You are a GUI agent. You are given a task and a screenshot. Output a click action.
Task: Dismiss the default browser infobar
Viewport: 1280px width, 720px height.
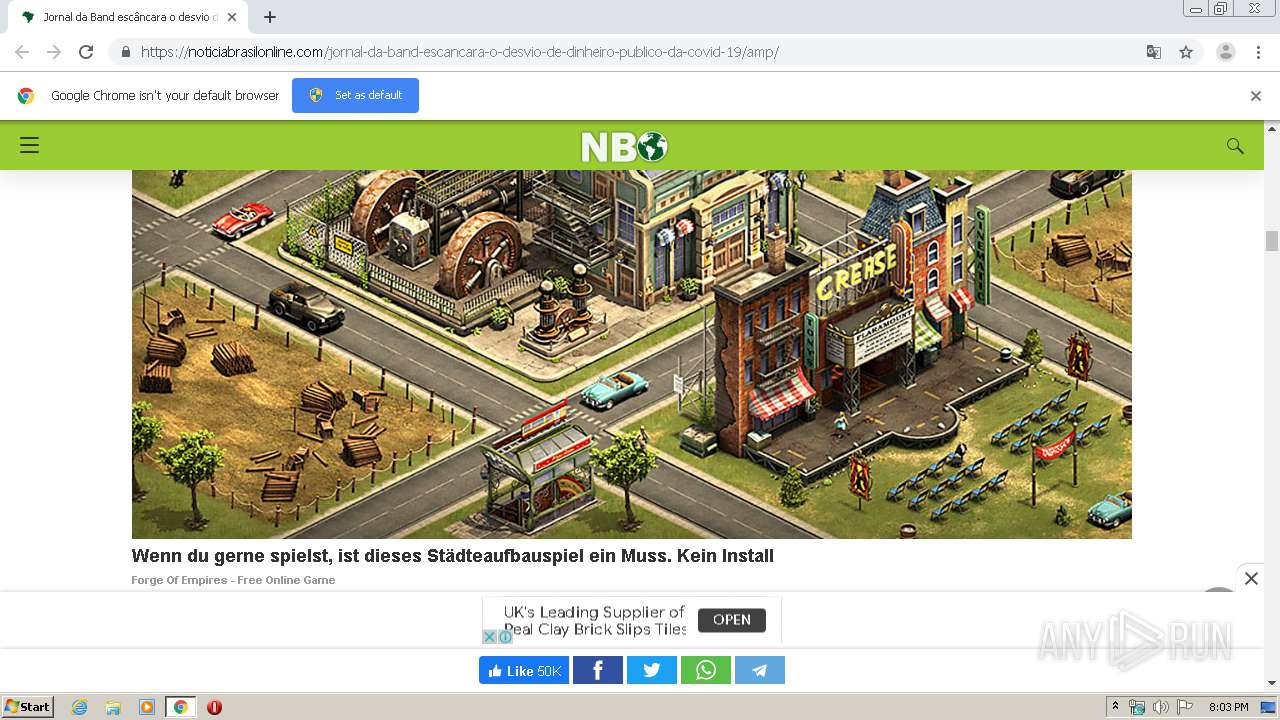pyautogui.click(x=1256, y=96)
